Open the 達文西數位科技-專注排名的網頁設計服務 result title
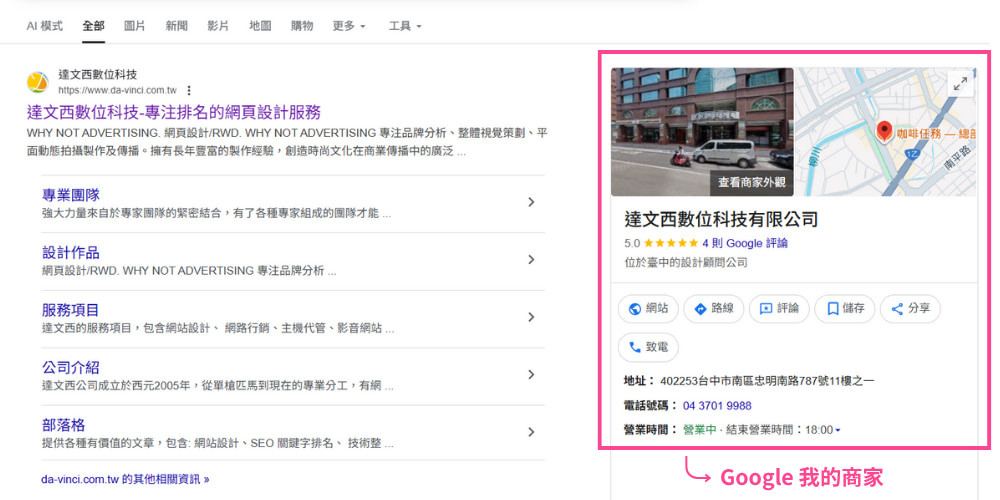The height and width of the screenshot is (500, 1000). (x=173, y=112)
